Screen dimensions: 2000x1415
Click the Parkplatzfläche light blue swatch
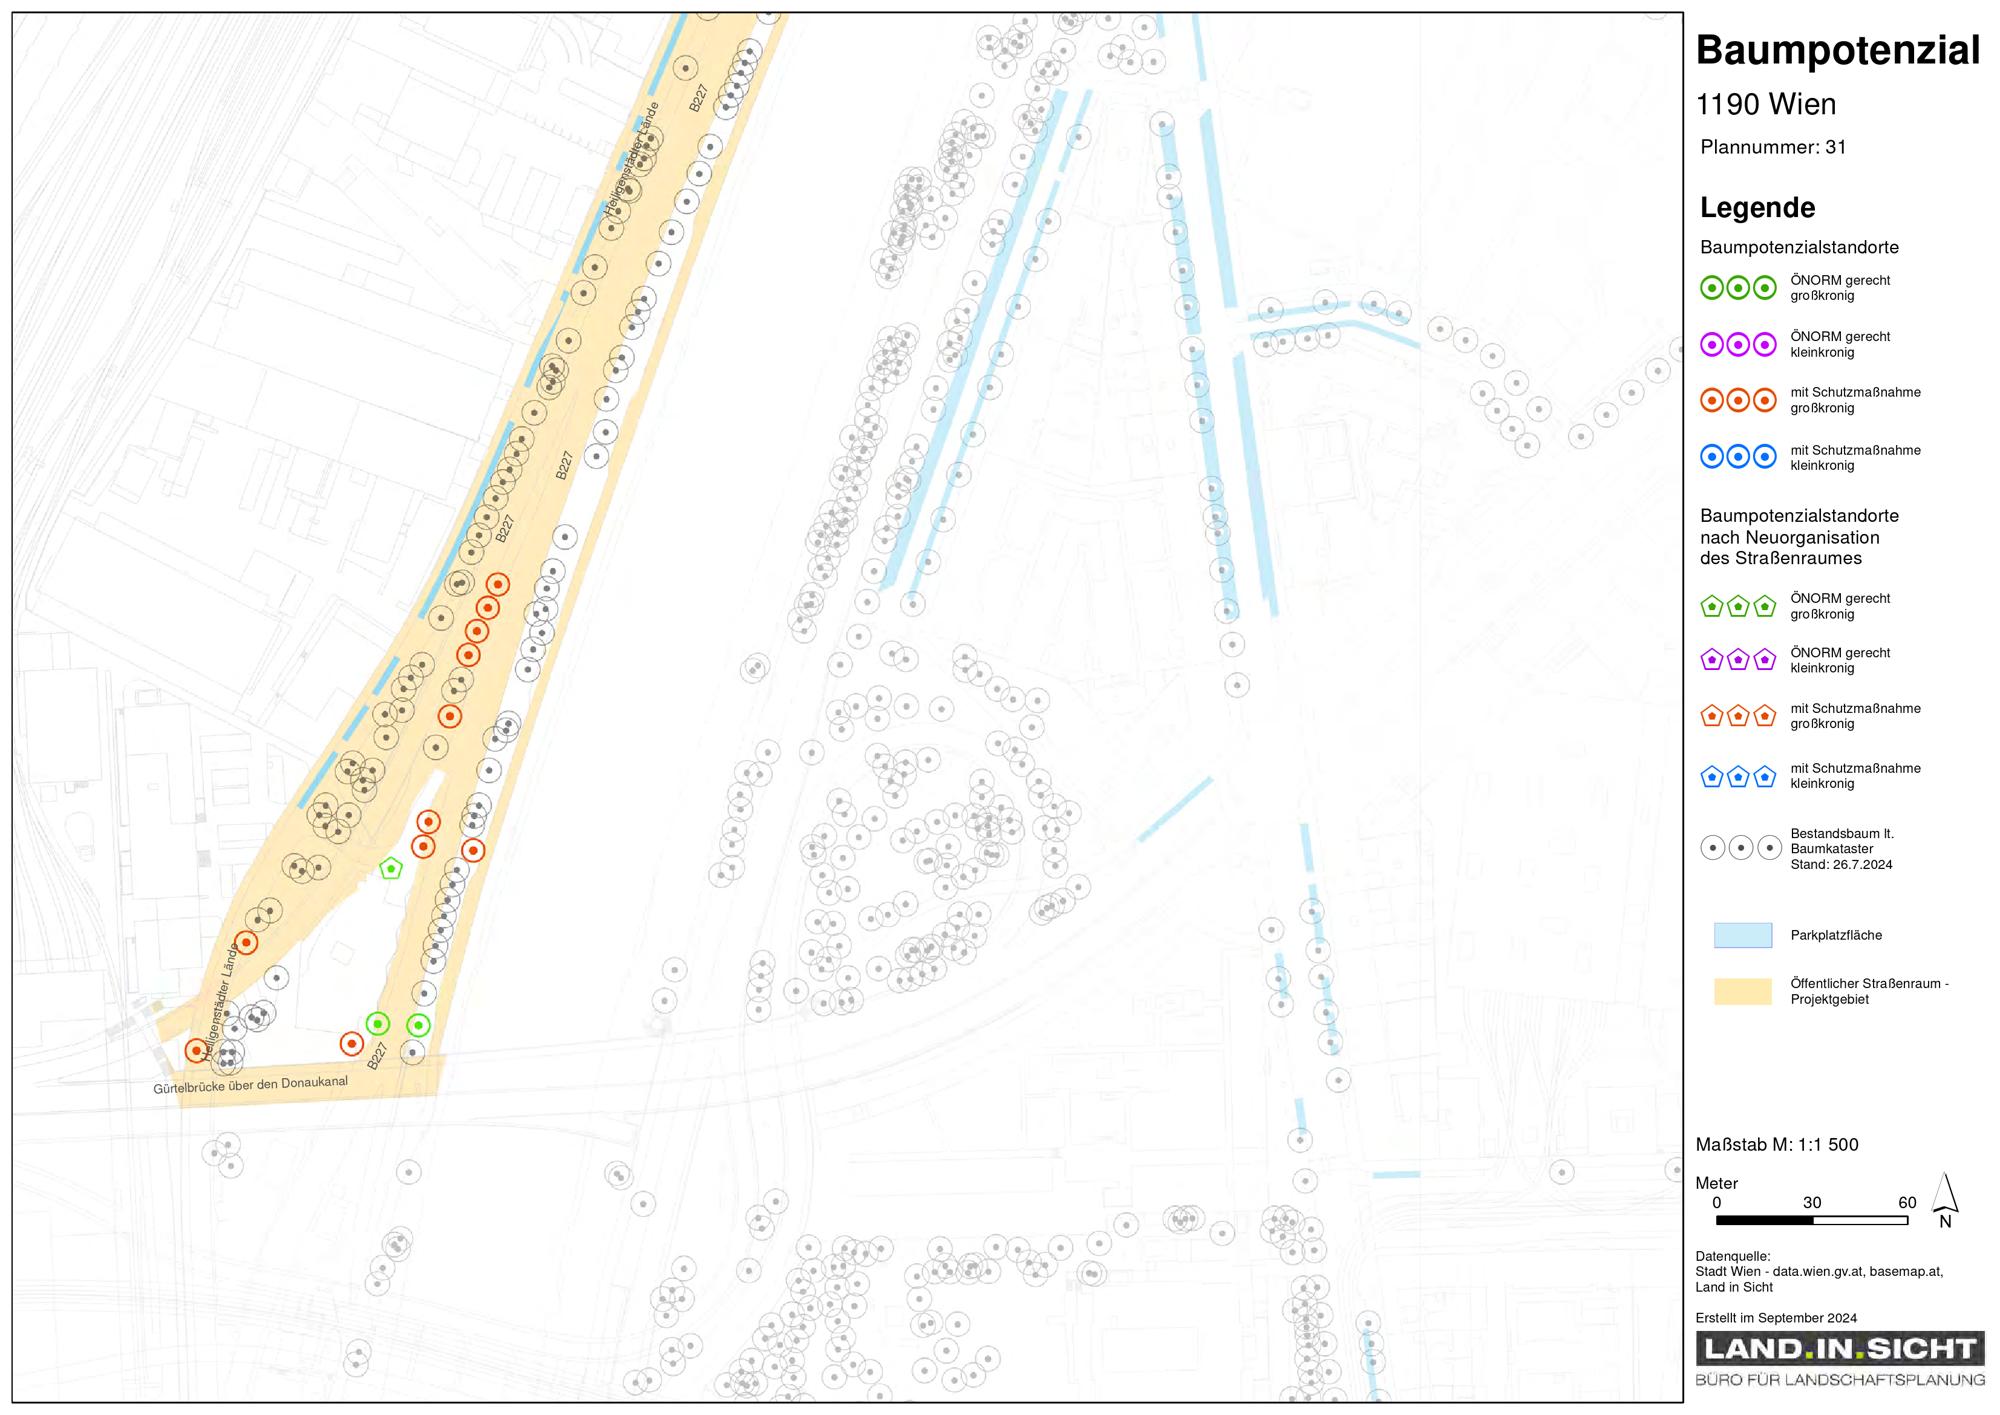(1742, 935)
